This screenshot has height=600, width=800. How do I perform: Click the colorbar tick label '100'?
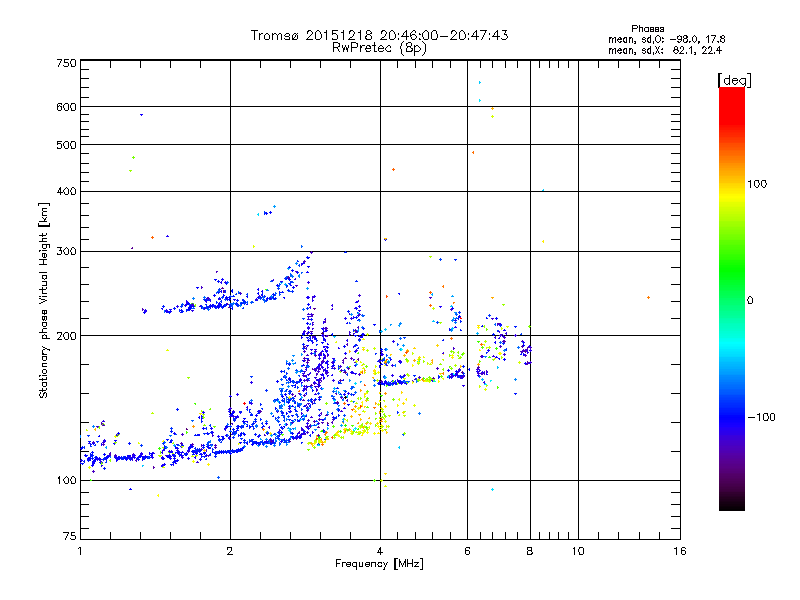coord(757,184)
